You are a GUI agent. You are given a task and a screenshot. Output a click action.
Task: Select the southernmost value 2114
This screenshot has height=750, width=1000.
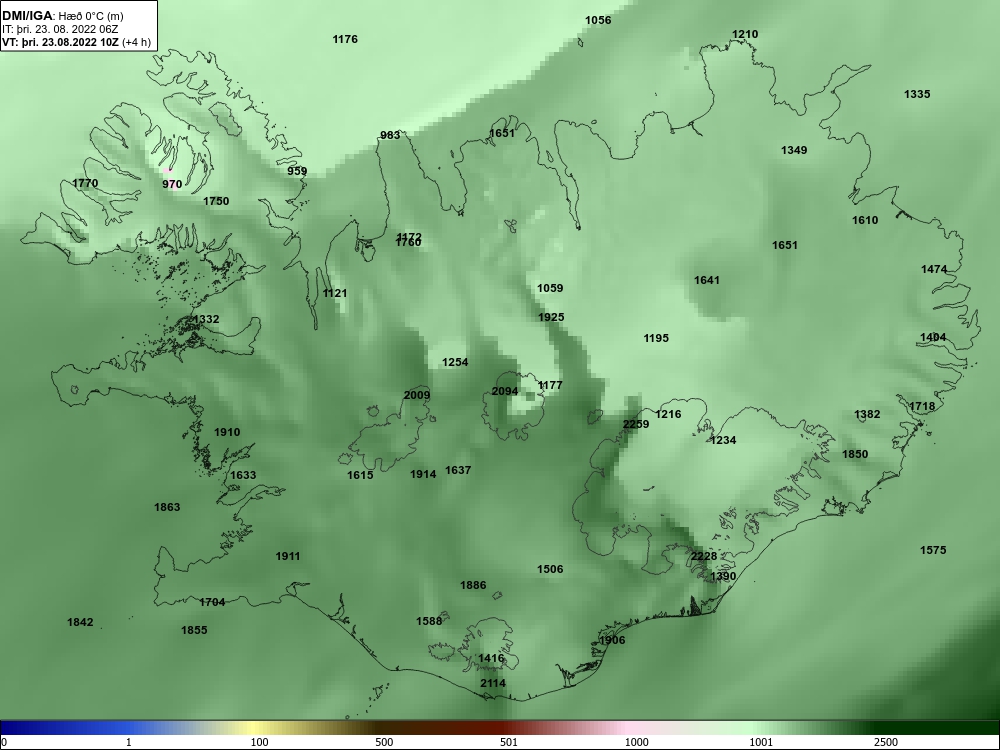point(493,684)
